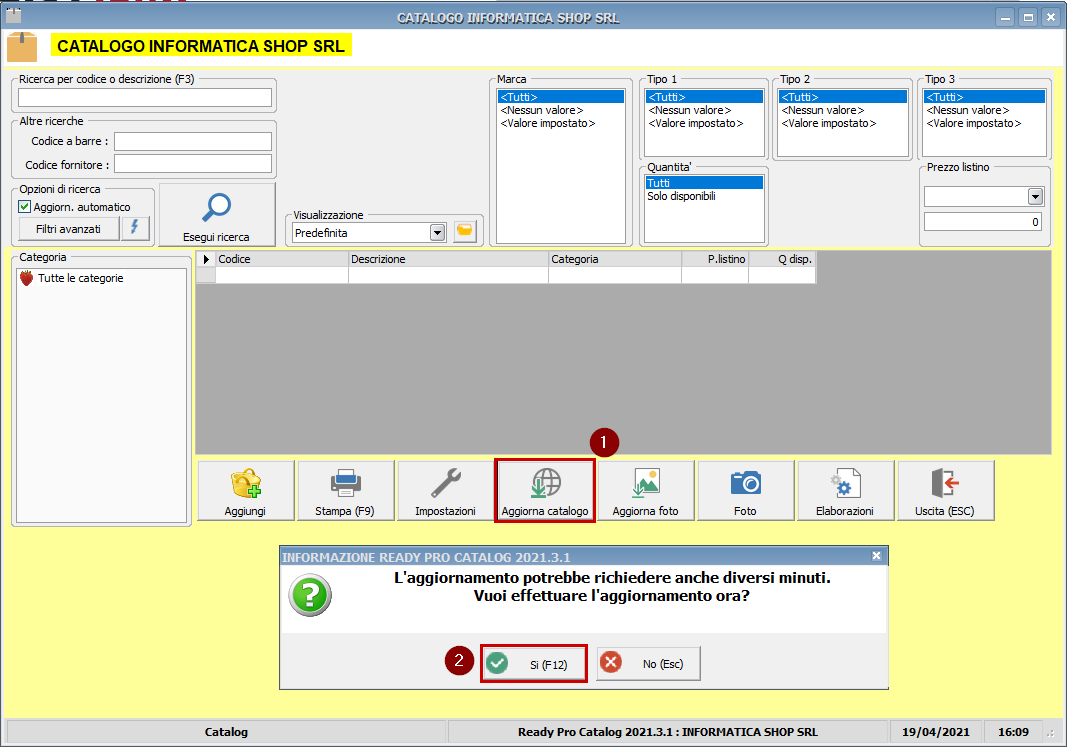Click the strawberry icon for Tutte le categorie
The image size is (1067, 747).
27,278
